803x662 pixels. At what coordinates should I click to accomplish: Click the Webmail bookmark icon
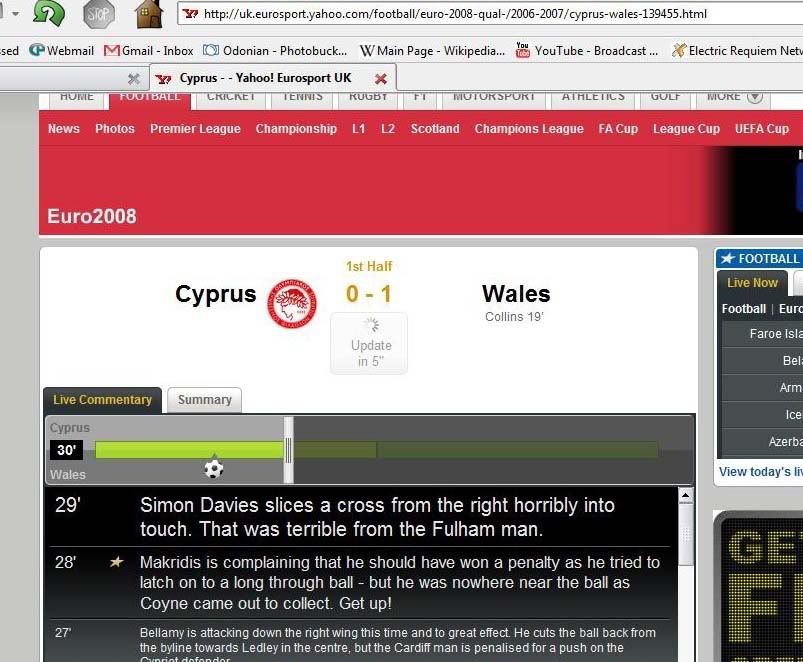coord(37,50)
